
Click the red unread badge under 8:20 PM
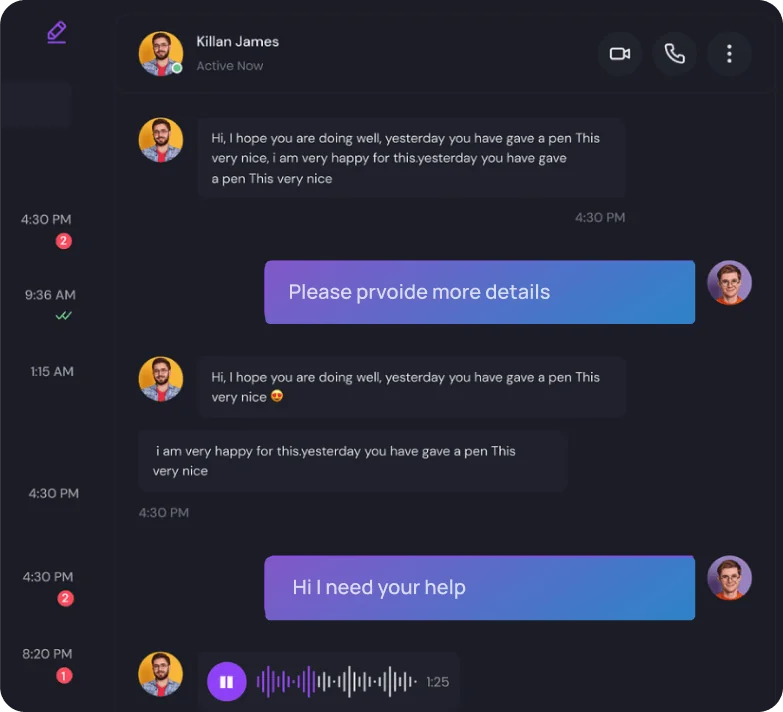pyautogui.click(x=64, y=676)
